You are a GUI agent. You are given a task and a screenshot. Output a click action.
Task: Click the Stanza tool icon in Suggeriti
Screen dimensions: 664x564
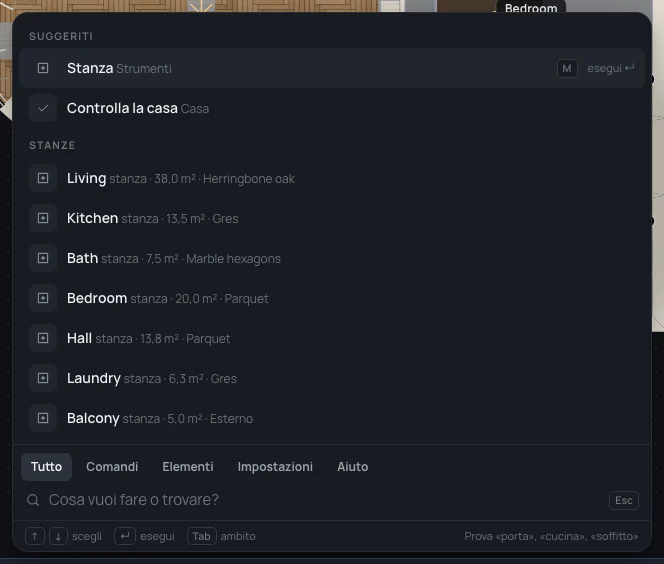click(x=43, y=68)
